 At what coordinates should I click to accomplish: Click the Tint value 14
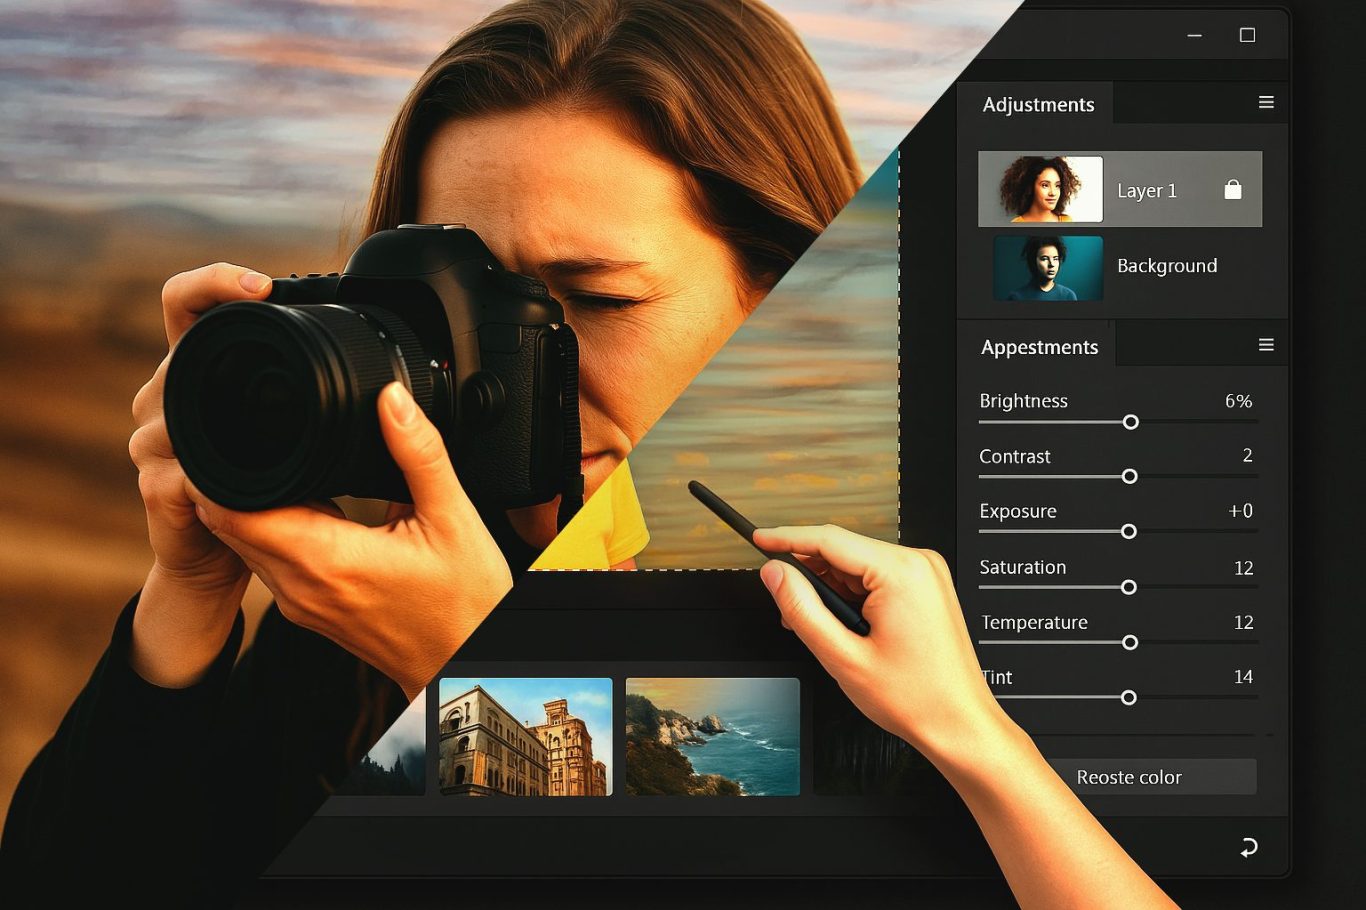tap(1243, 677)
